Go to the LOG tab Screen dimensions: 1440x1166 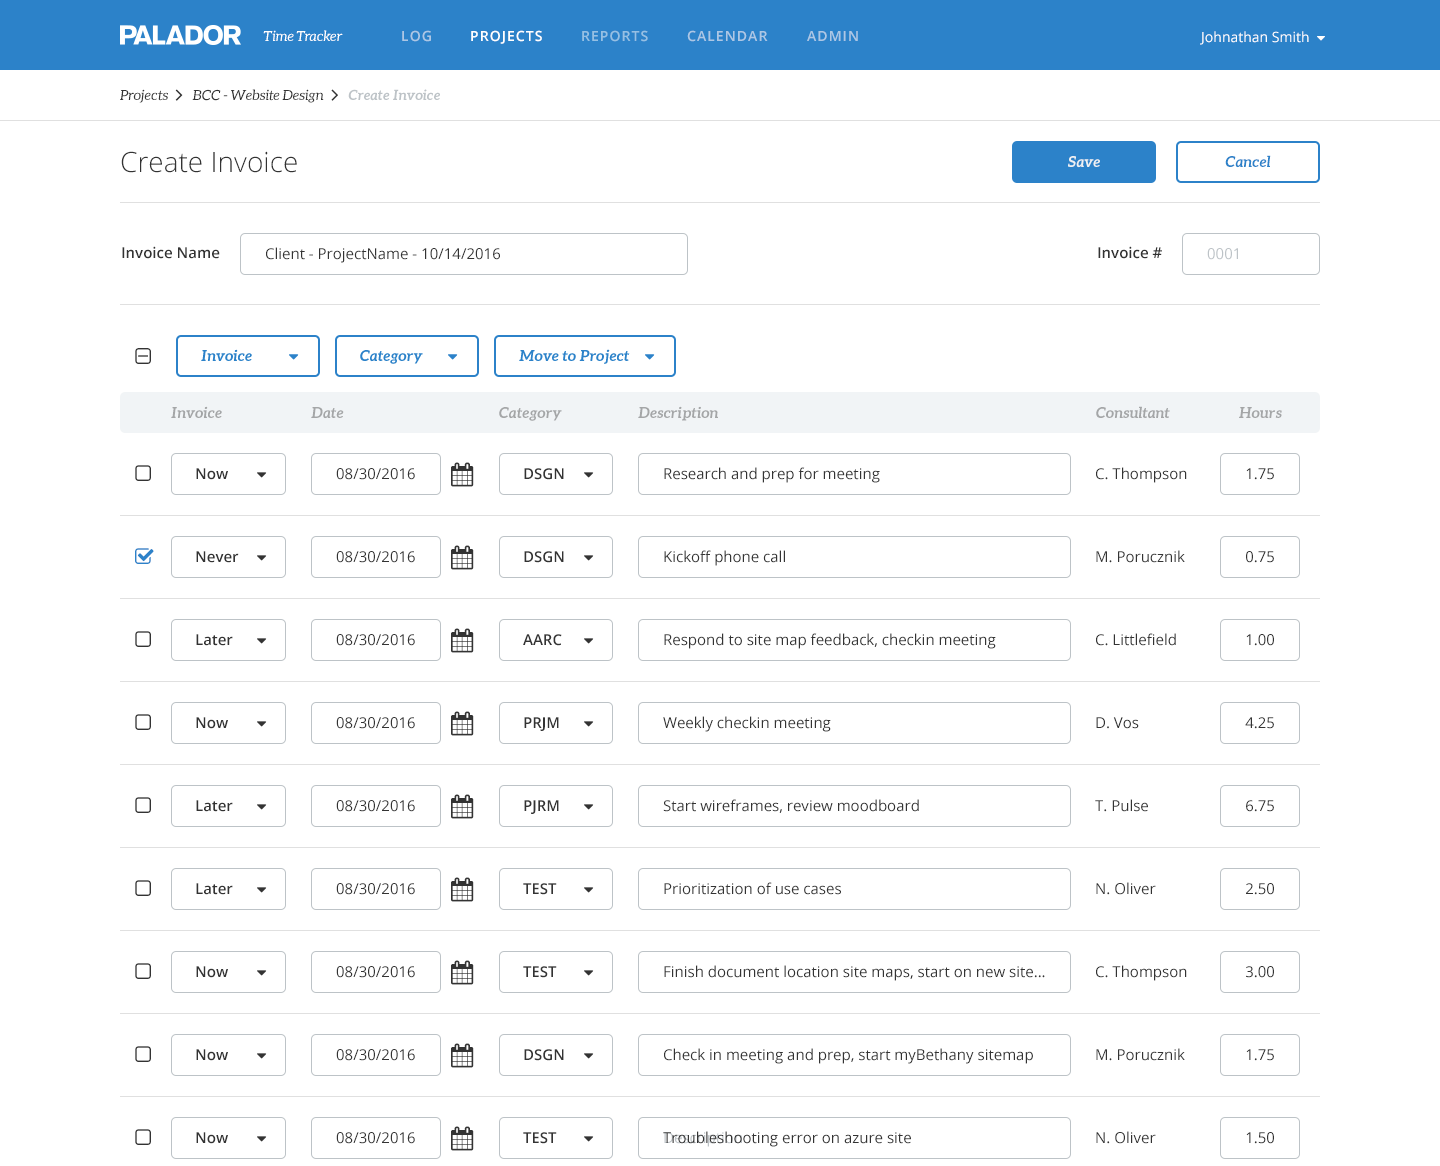pos(417,36)
